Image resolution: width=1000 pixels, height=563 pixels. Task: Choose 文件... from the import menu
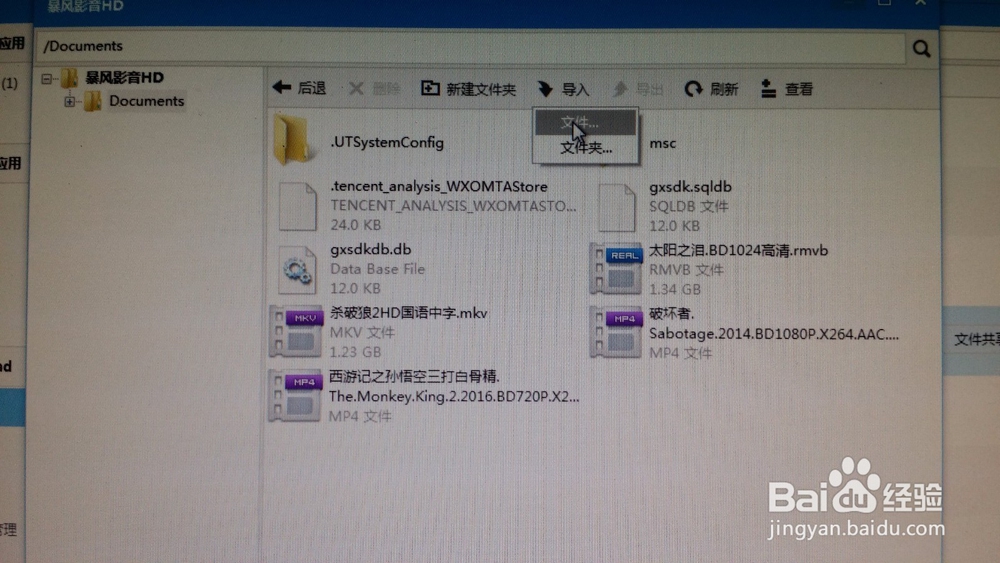click(x=585, y=122)
